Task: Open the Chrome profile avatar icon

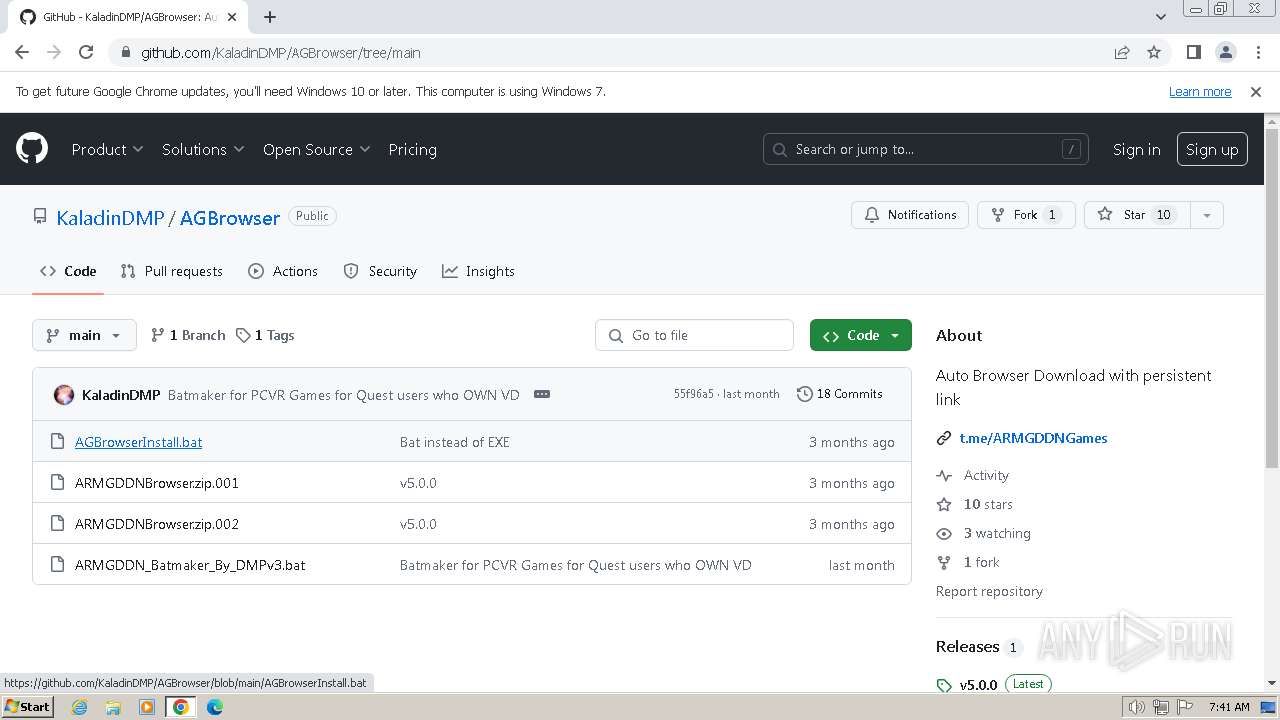Action: (1225, 52)
